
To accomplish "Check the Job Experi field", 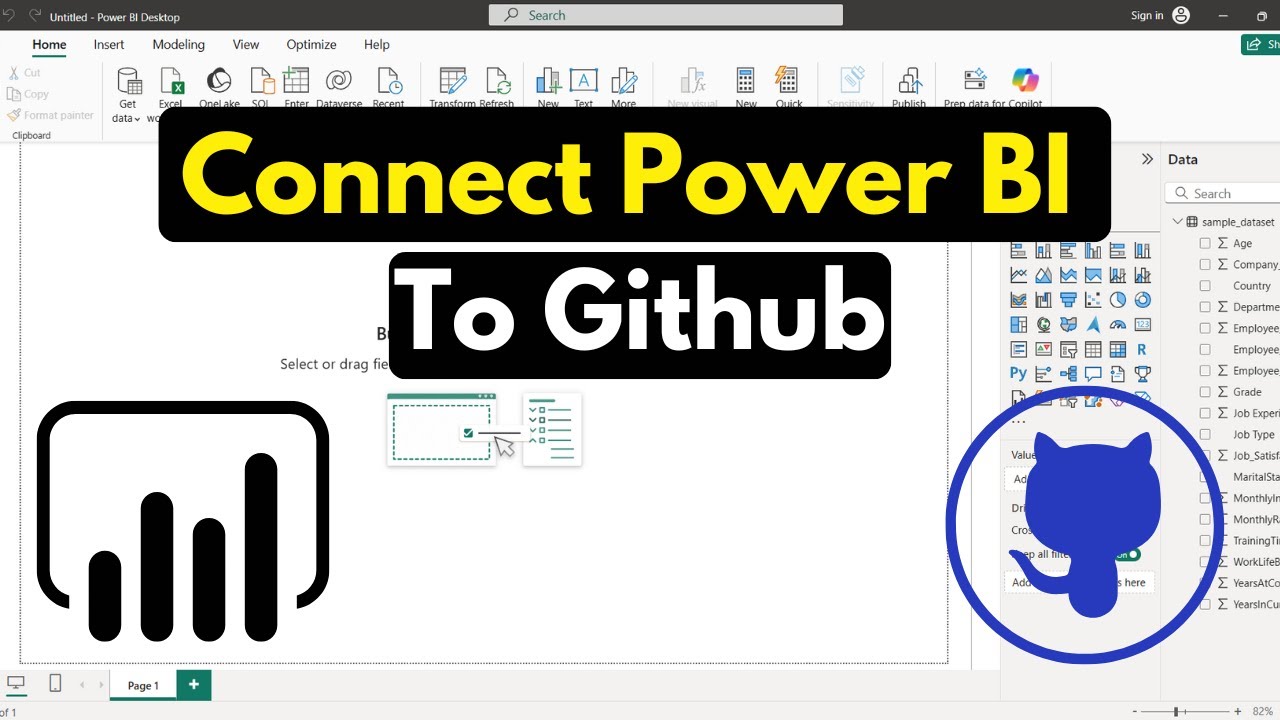I will point(1205,413).
